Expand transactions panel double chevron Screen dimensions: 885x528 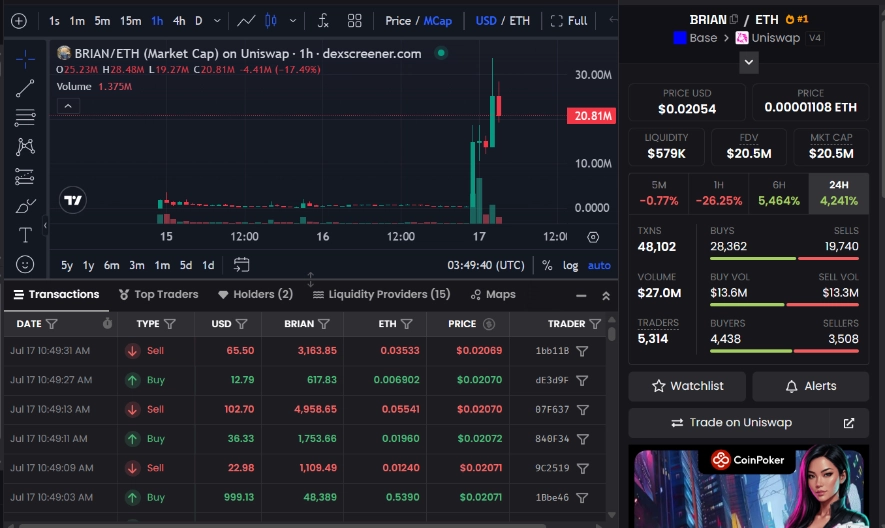tap(606, 296)
